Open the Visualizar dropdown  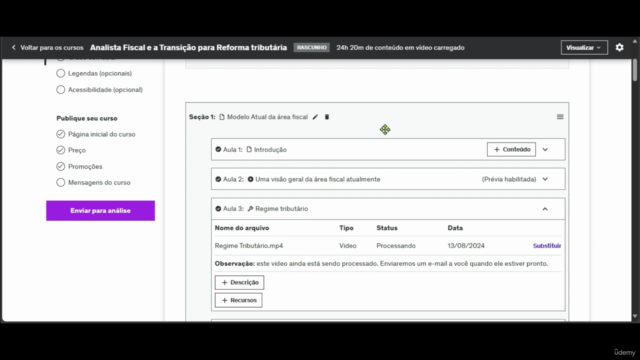(x=584, y=48)
